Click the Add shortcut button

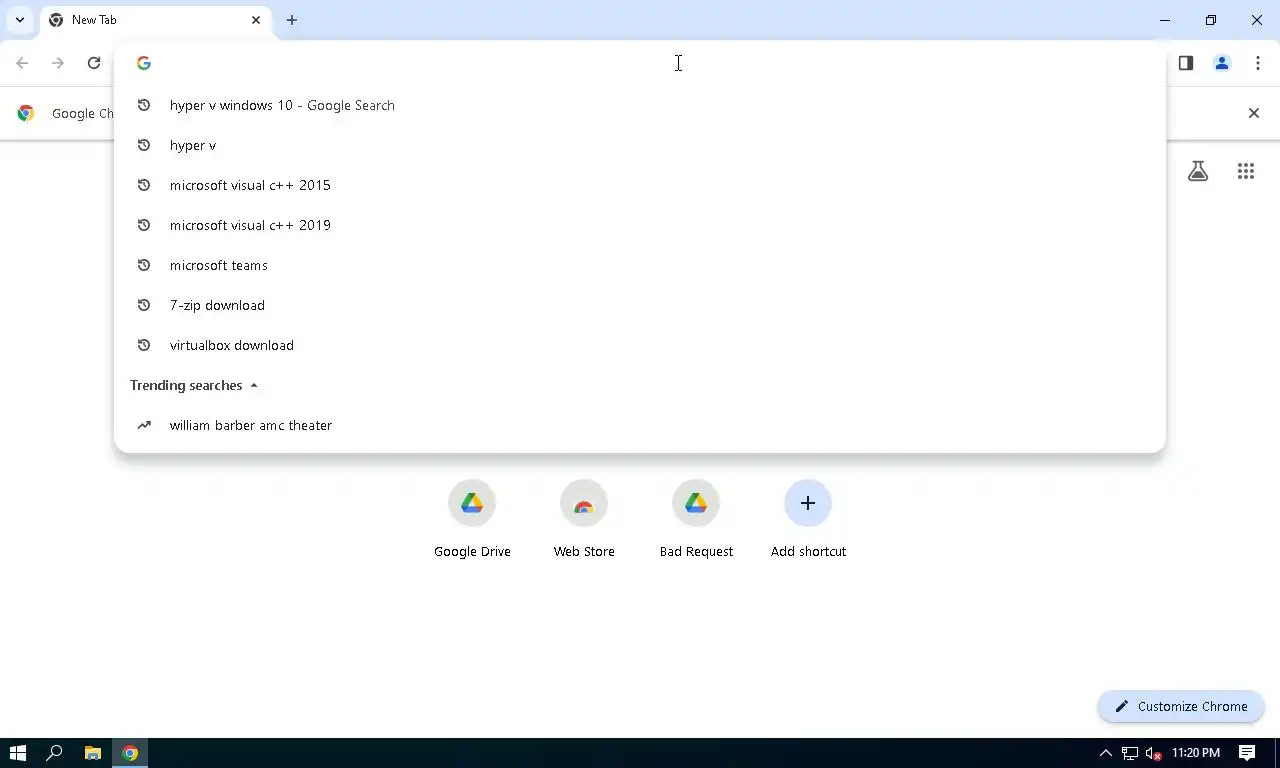tap(808, 520)
